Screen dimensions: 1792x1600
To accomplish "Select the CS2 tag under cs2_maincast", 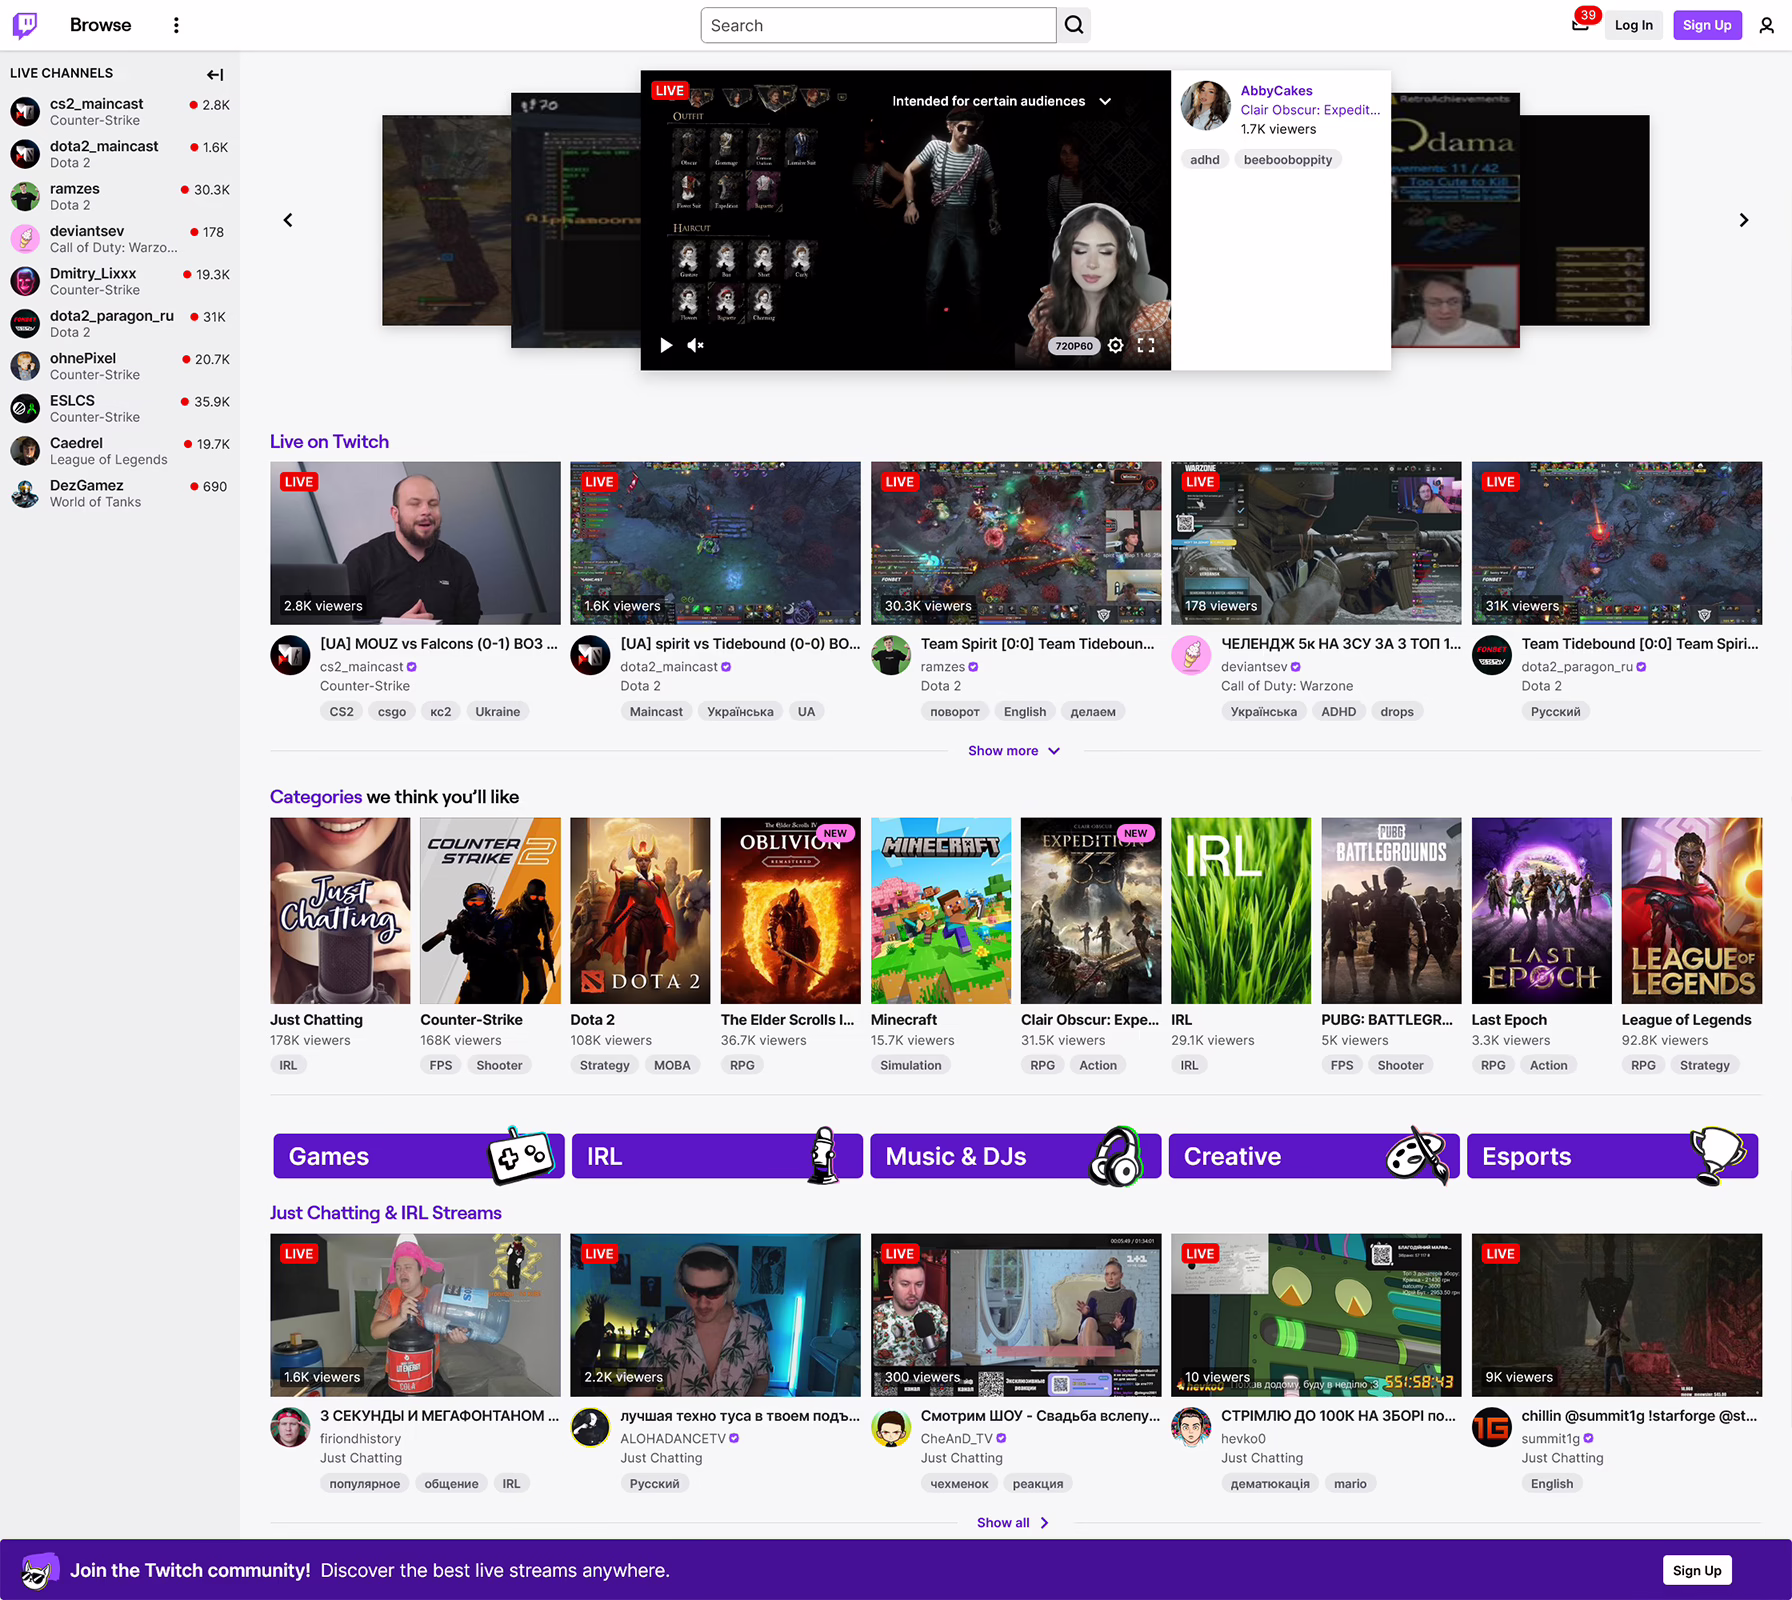I will coord(341,712).
